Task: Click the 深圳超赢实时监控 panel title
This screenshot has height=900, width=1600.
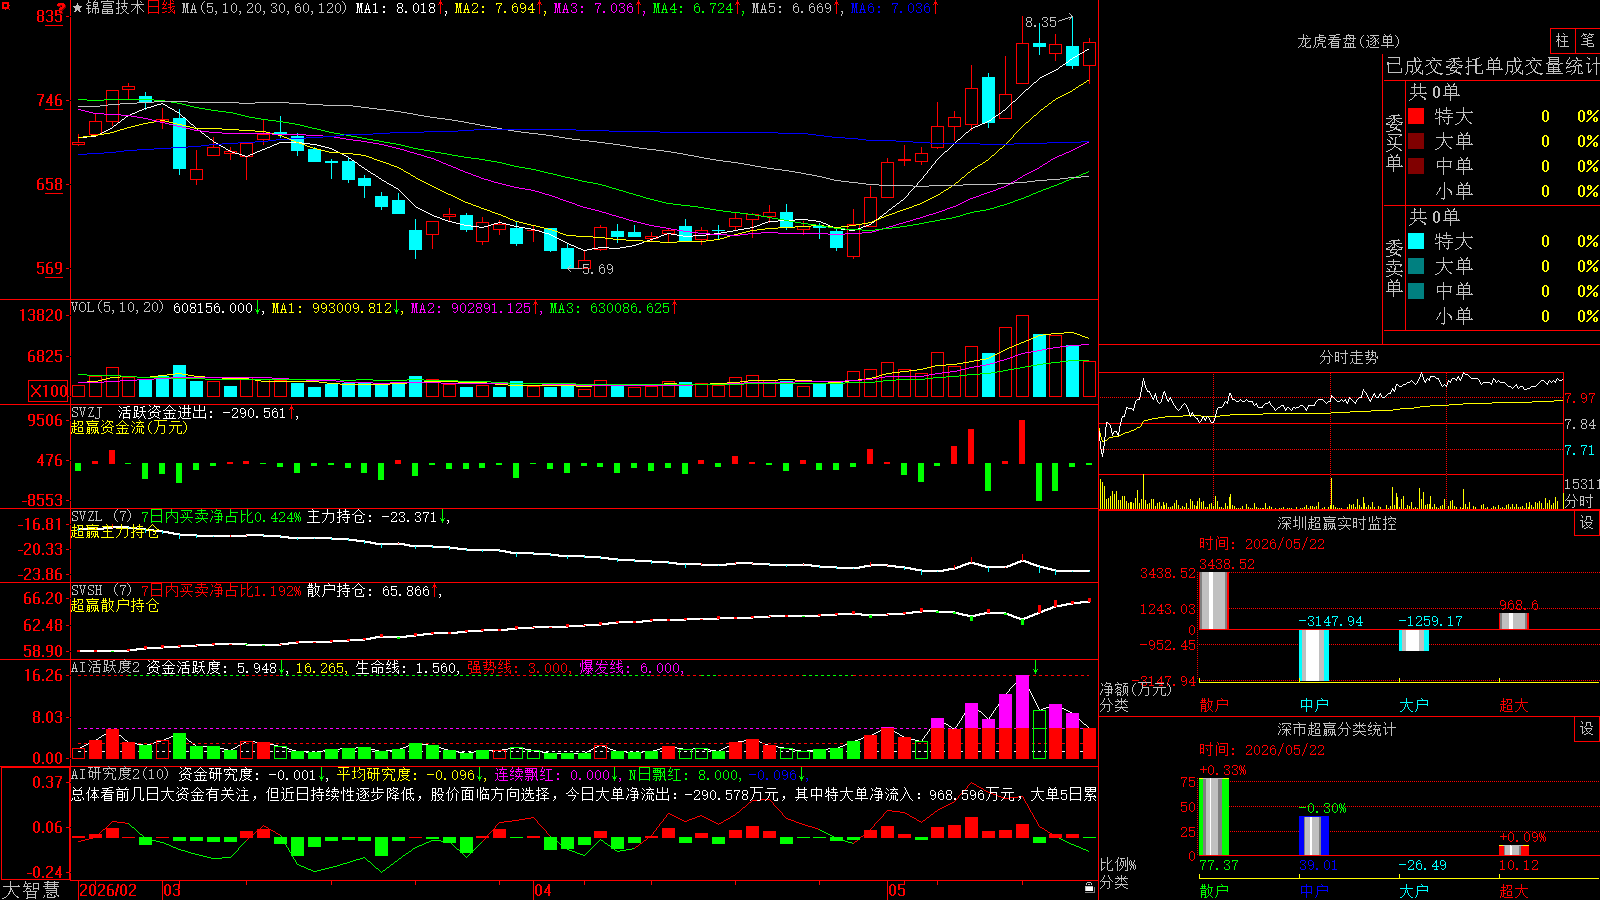Action: (x=1337, y=523)
